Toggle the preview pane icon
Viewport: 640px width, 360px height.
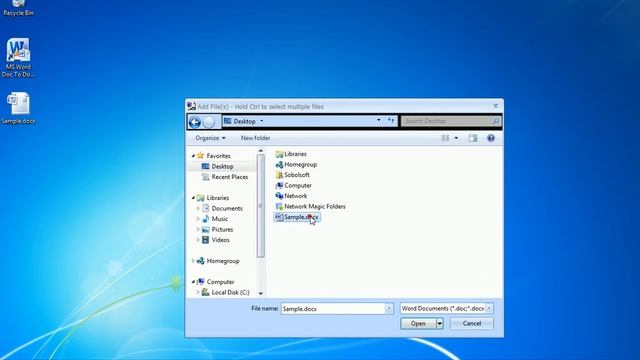473,138
